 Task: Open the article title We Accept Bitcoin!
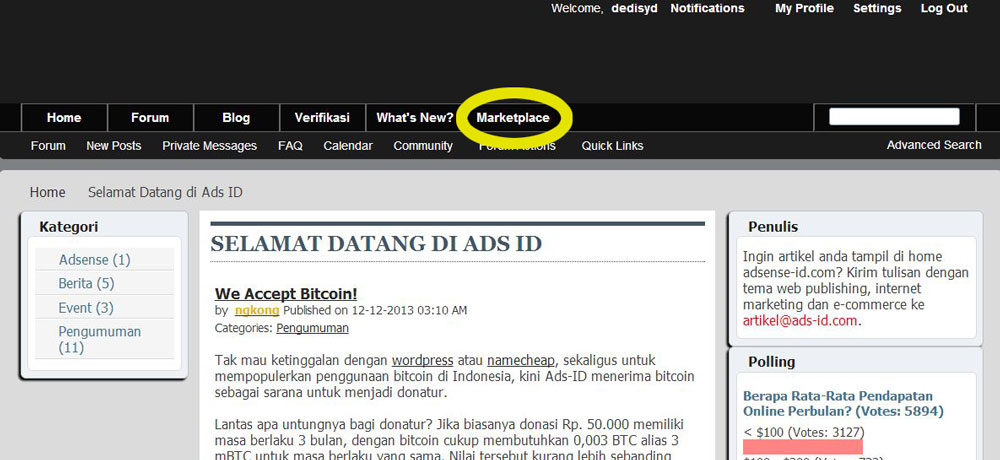pos(286,294)
